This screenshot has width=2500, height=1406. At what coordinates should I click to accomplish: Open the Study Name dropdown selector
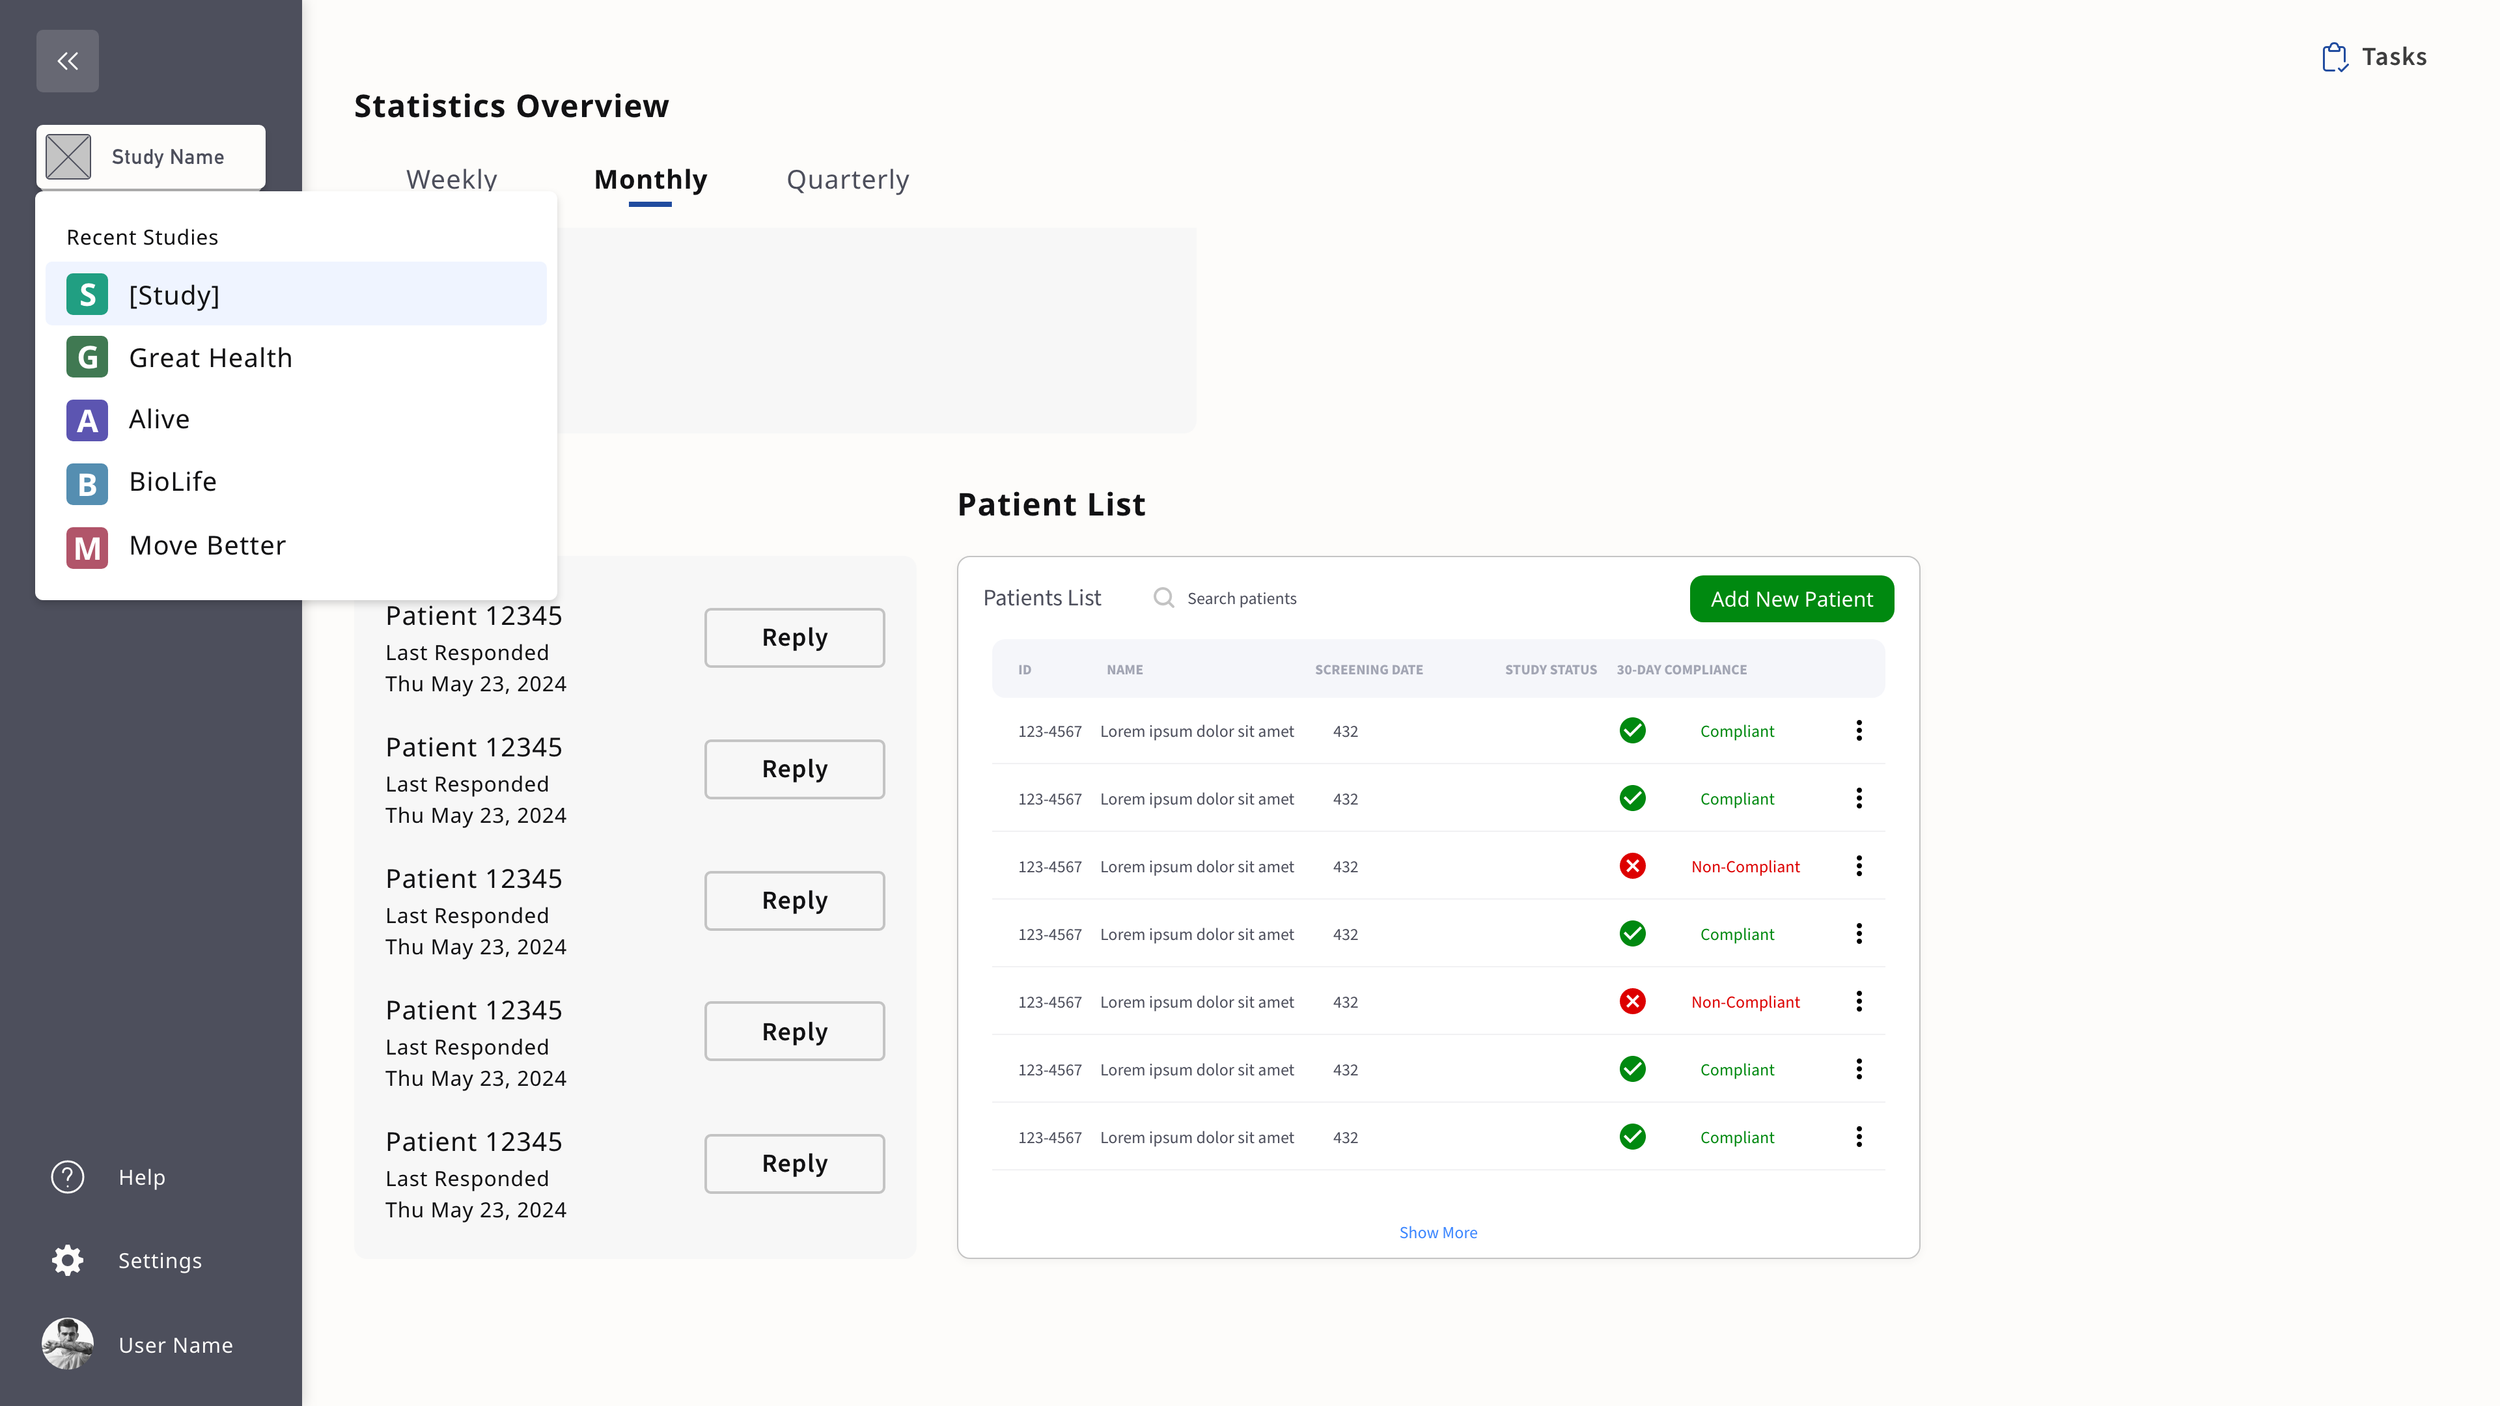tap(151, 157)
